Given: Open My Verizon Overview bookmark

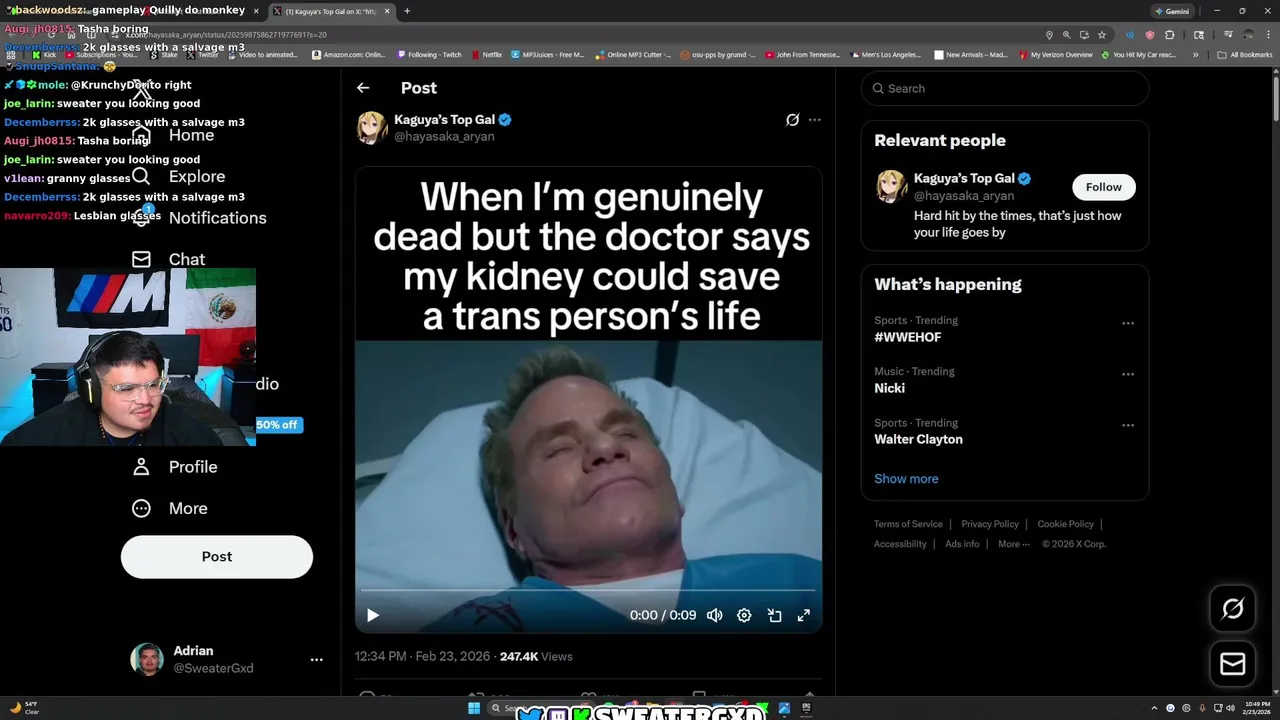Looking at the screenshot, I should tap(1056, 55).
